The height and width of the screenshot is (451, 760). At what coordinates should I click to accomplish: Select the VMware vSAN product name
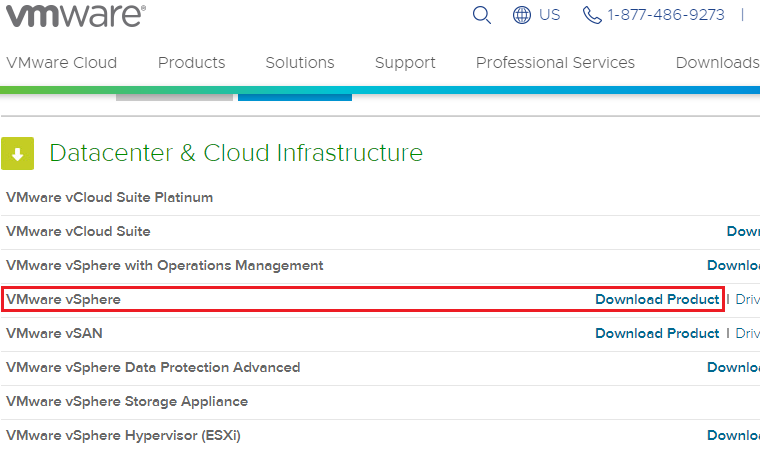point(54,333)
